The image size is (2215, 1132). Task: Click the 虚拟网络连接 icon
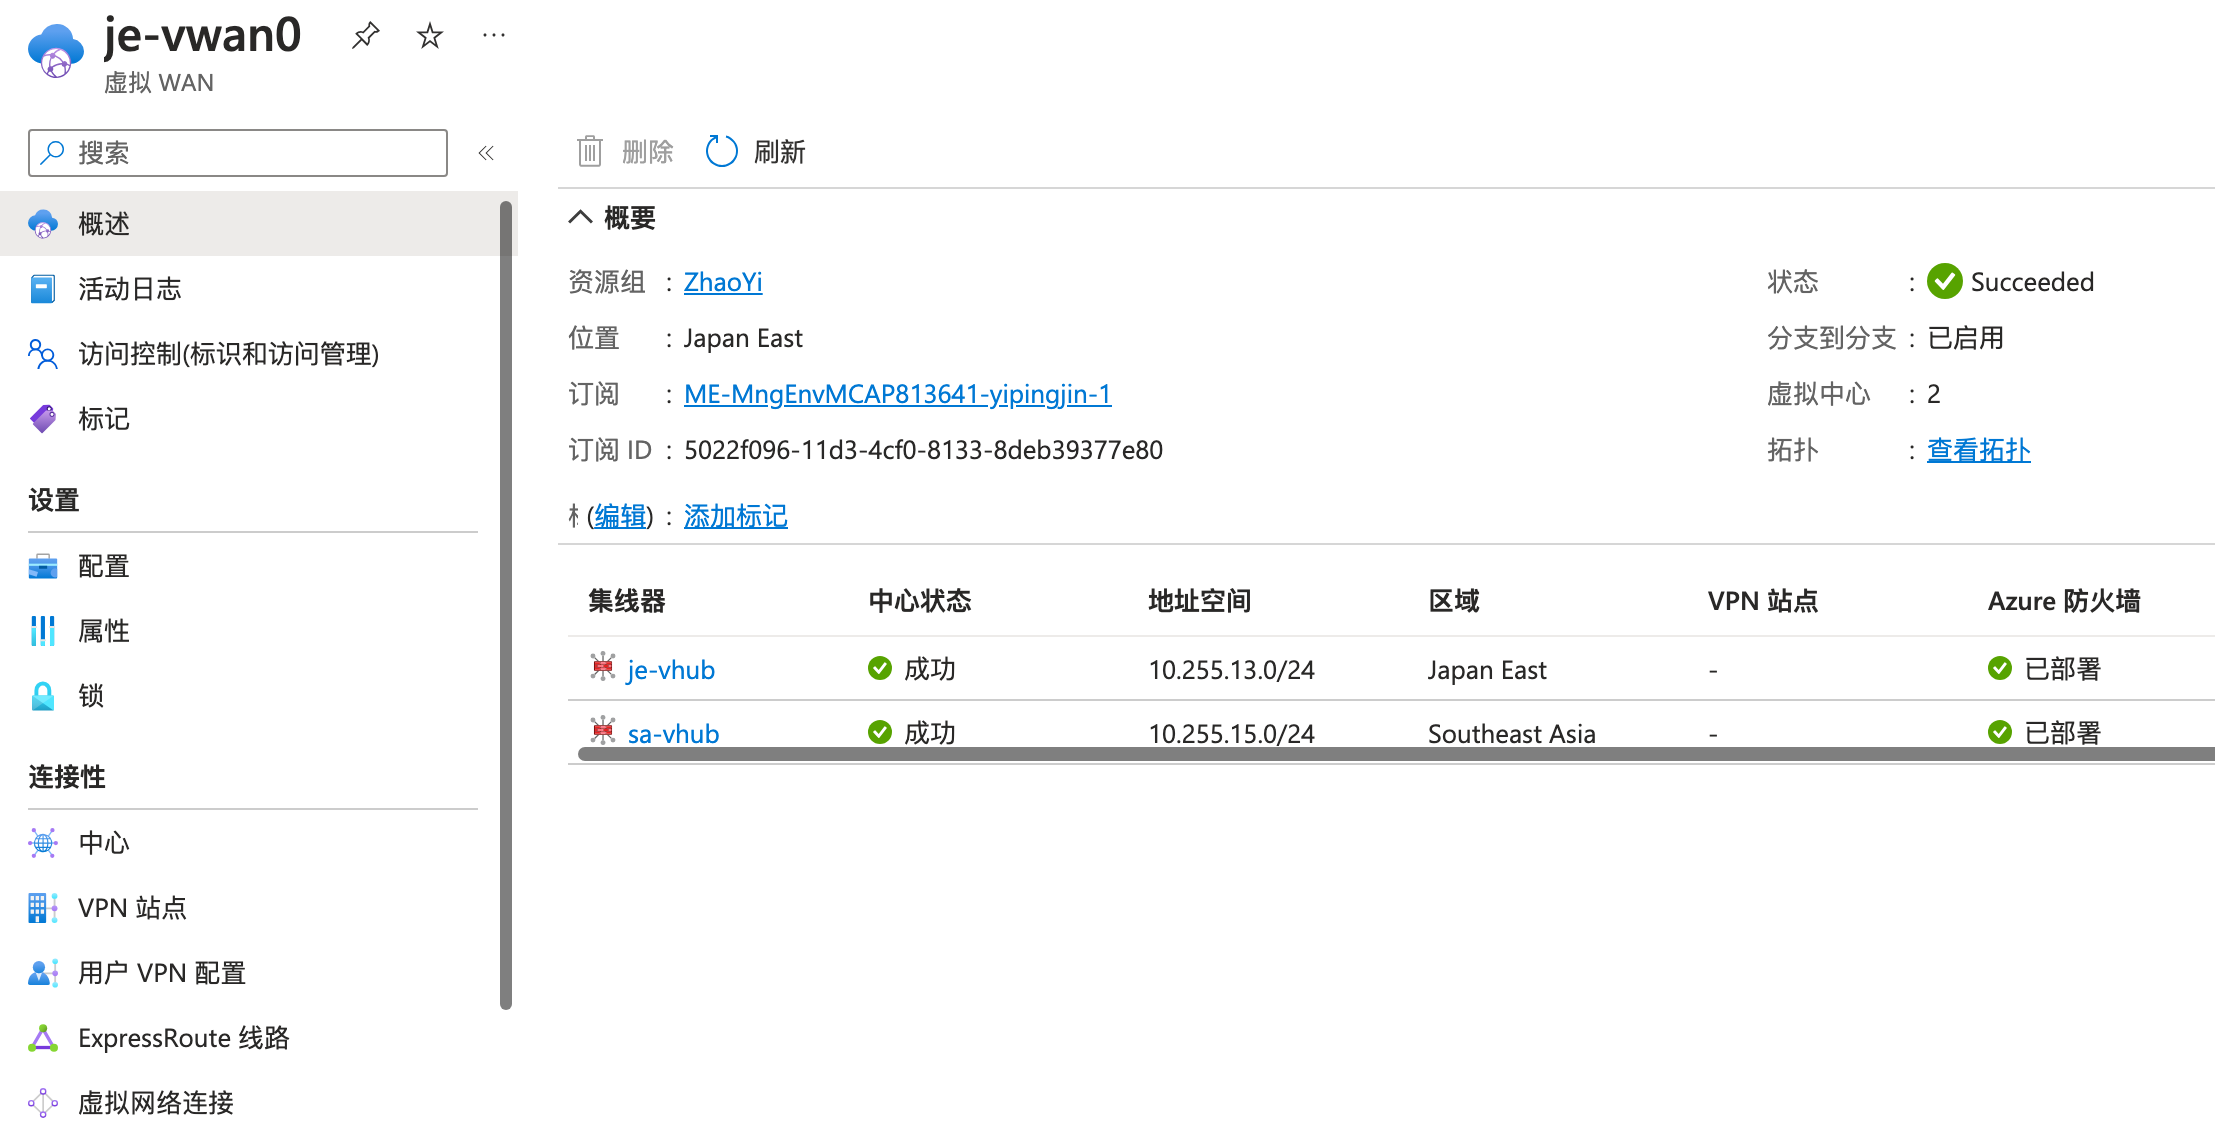tap(43, 1103)
